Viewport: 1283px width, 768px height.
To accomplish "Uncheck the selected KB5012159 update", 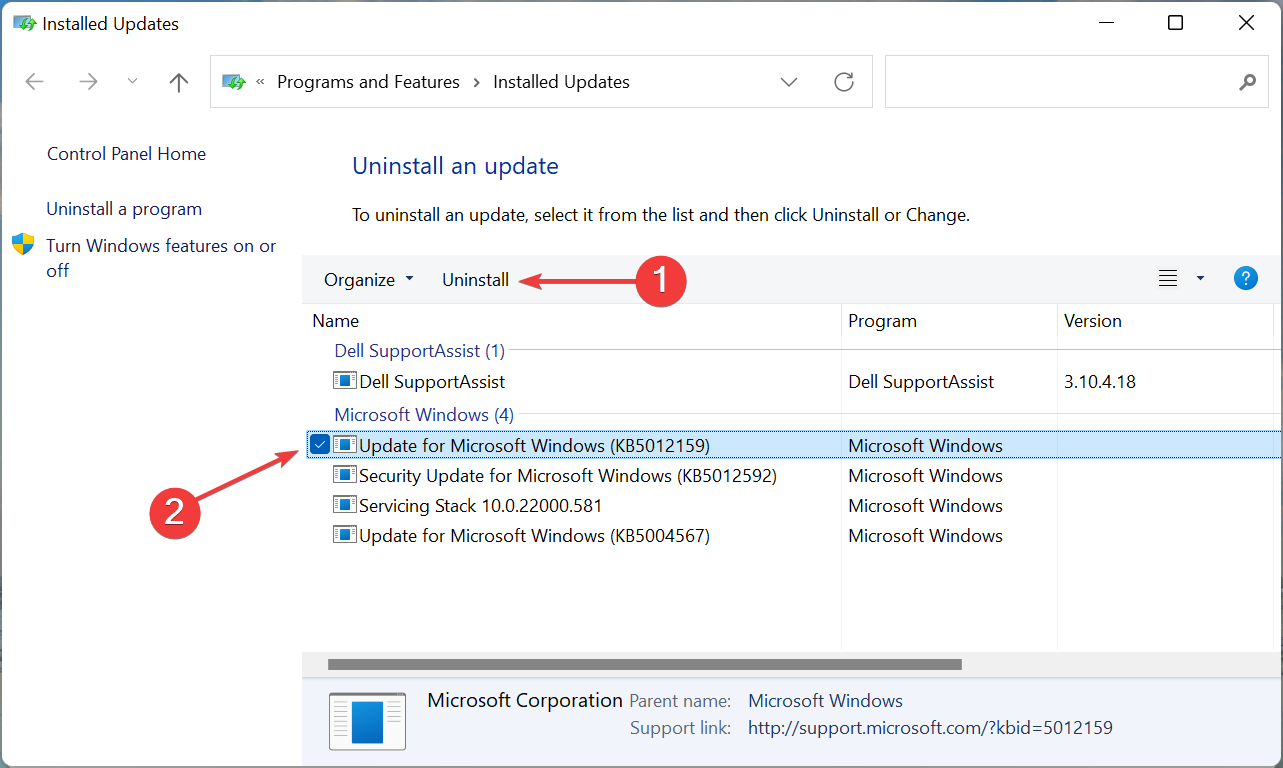I will pos(319,443).
